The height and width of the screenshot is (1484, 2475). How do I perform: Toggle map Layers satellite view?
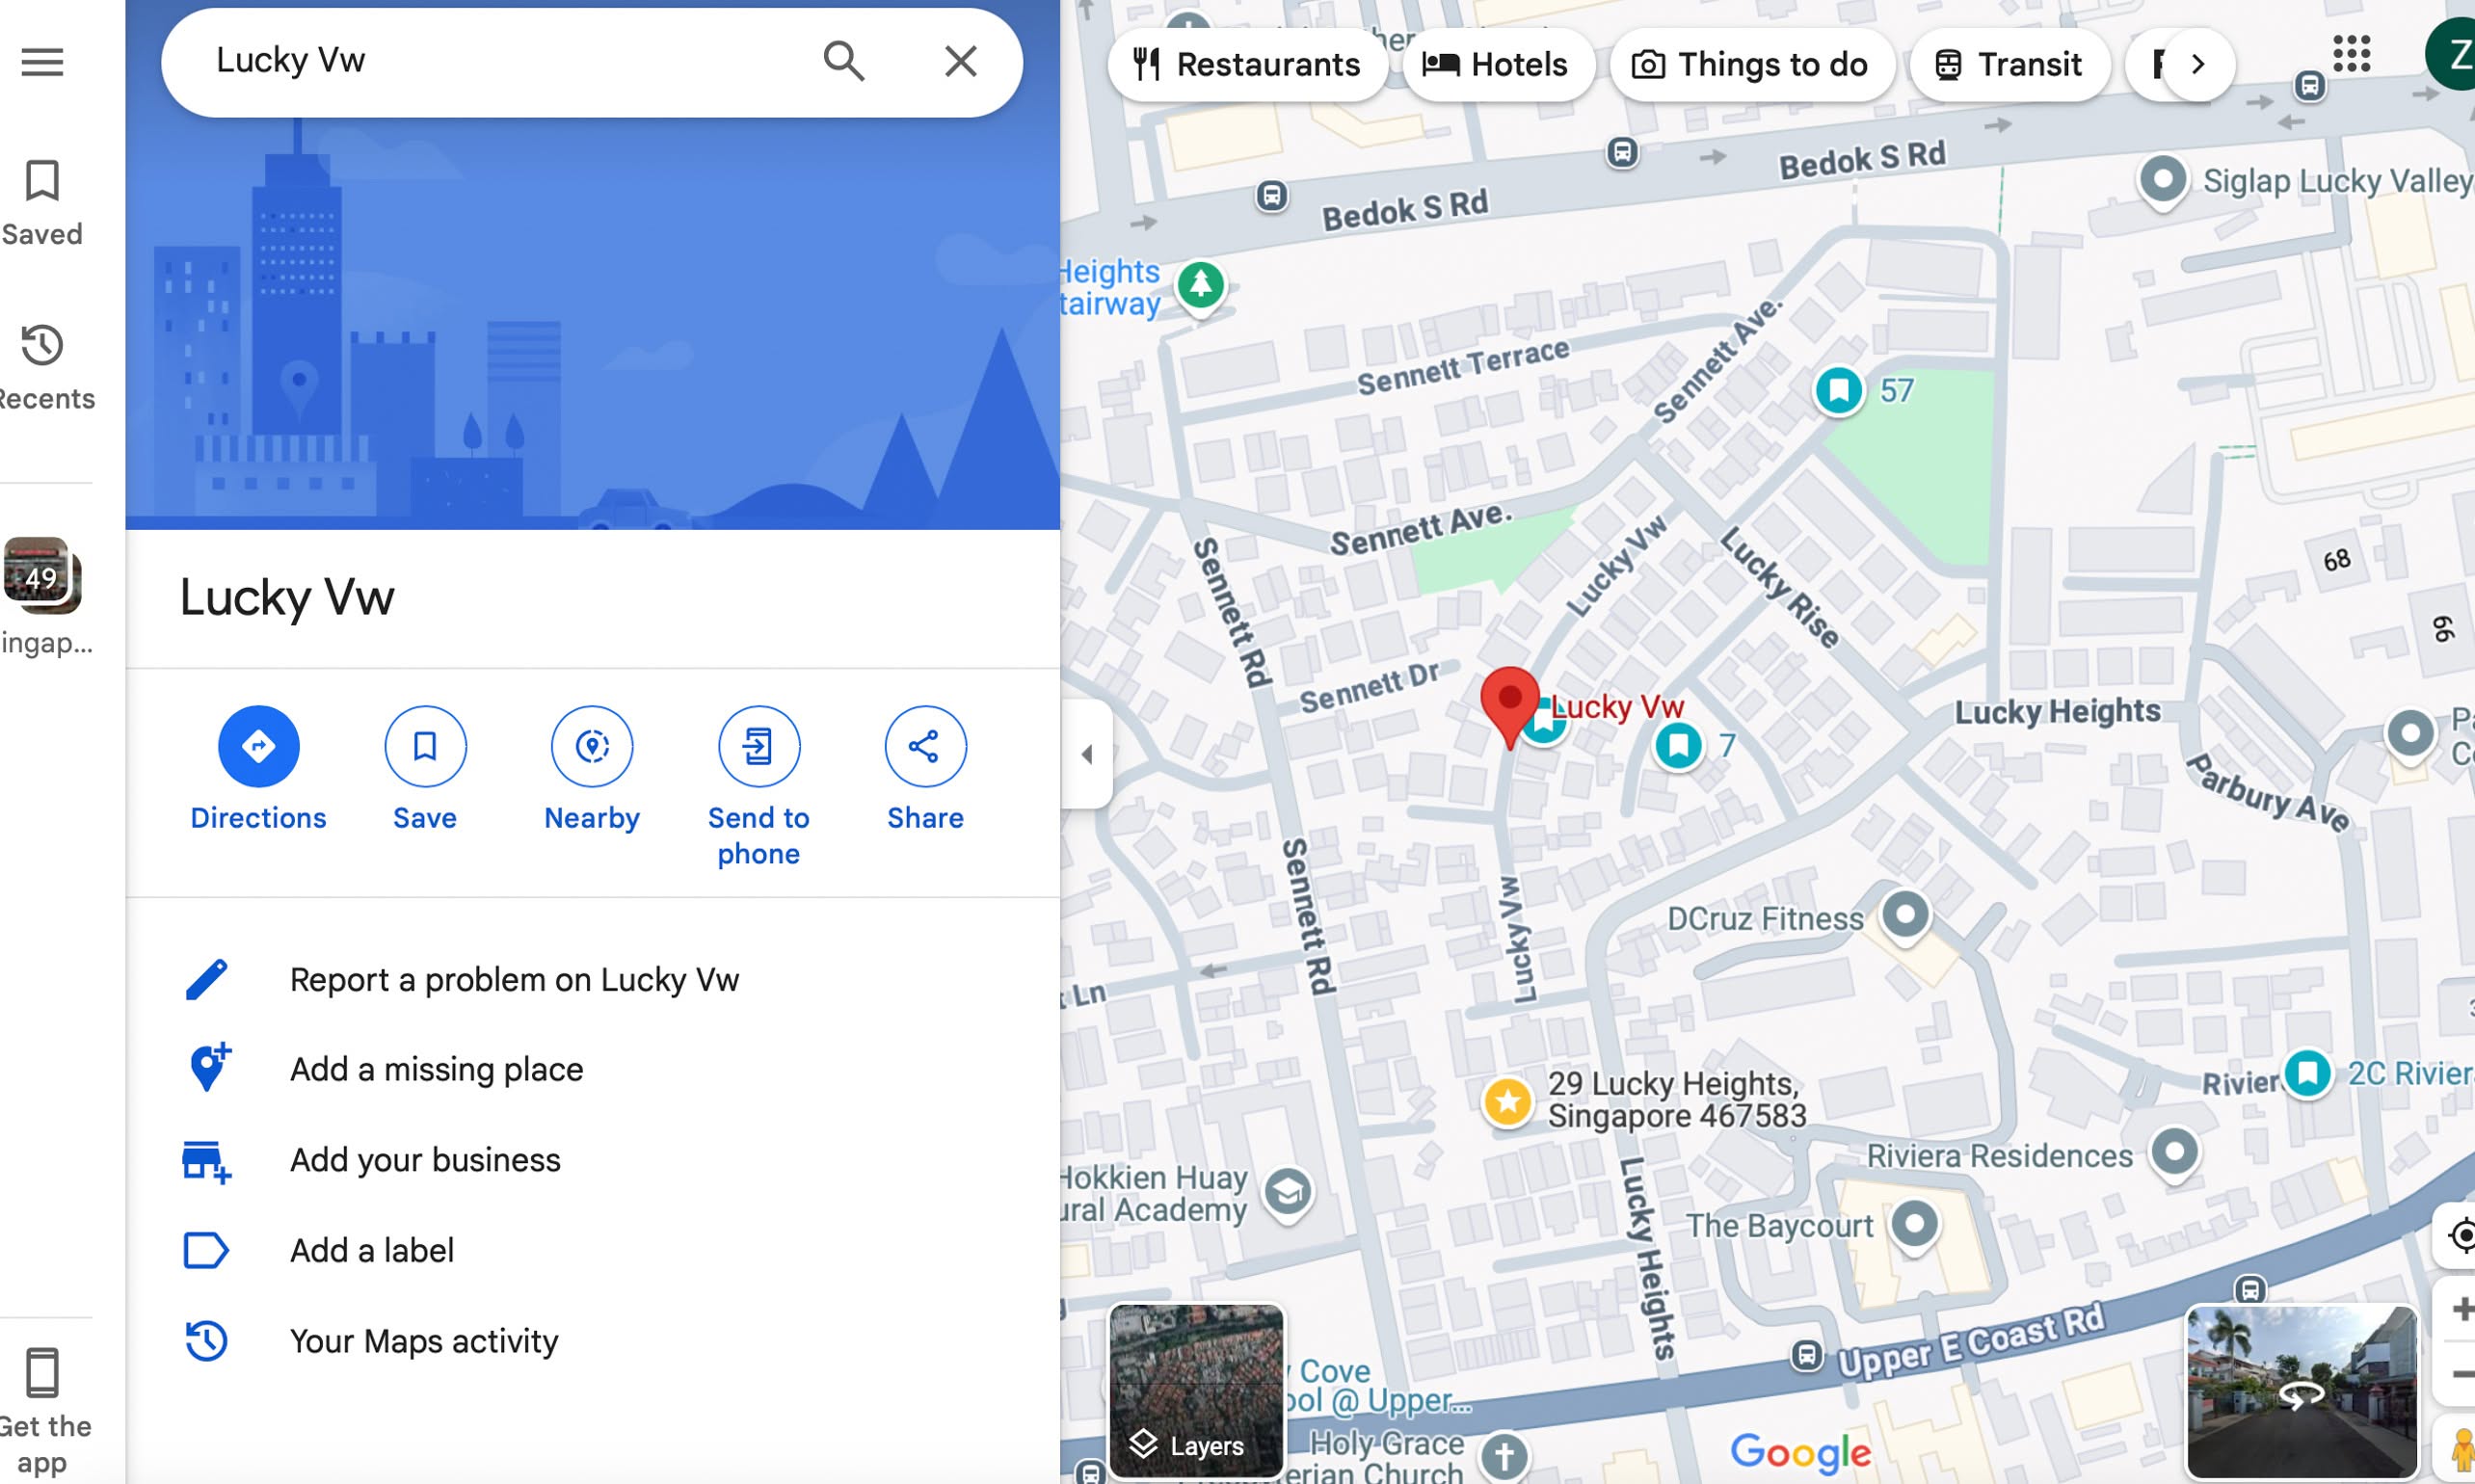(x=1195, y=1391)
